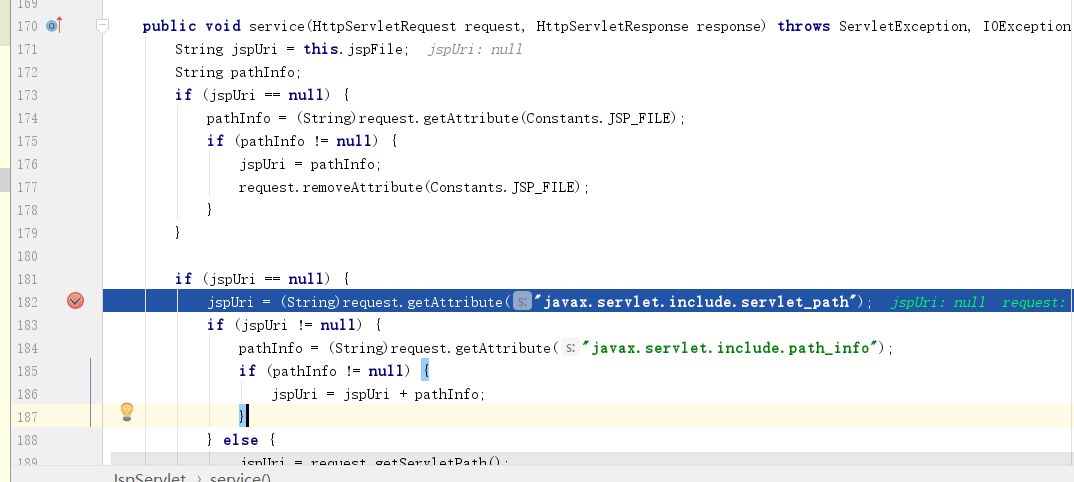1074x482 pixels.
Task: Click line number 174 in the gutter
Action: click(27, 118)
